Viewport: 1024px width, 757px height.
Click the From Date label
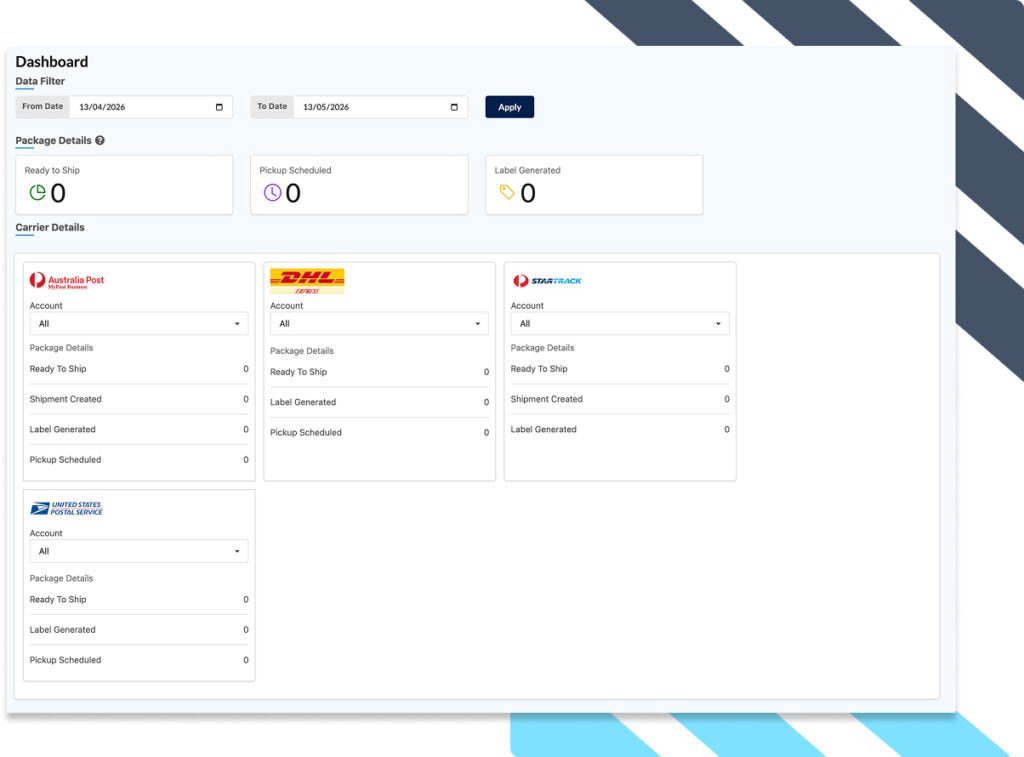42,106
